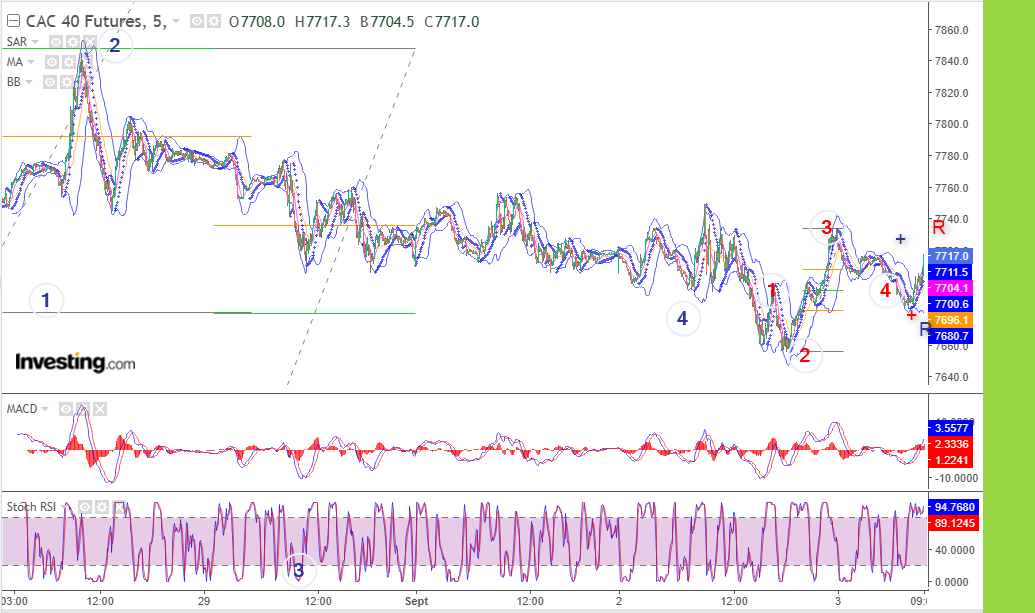The height and width of the screenshot is (613, 1035).
Task: Open MA indicator settings gear
Action: (68, 62)
